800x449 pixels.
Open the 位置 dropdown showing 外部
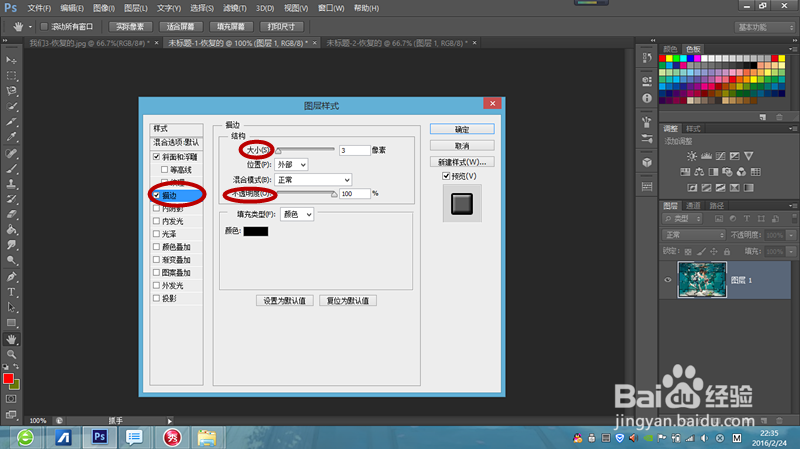coord(291,164)
